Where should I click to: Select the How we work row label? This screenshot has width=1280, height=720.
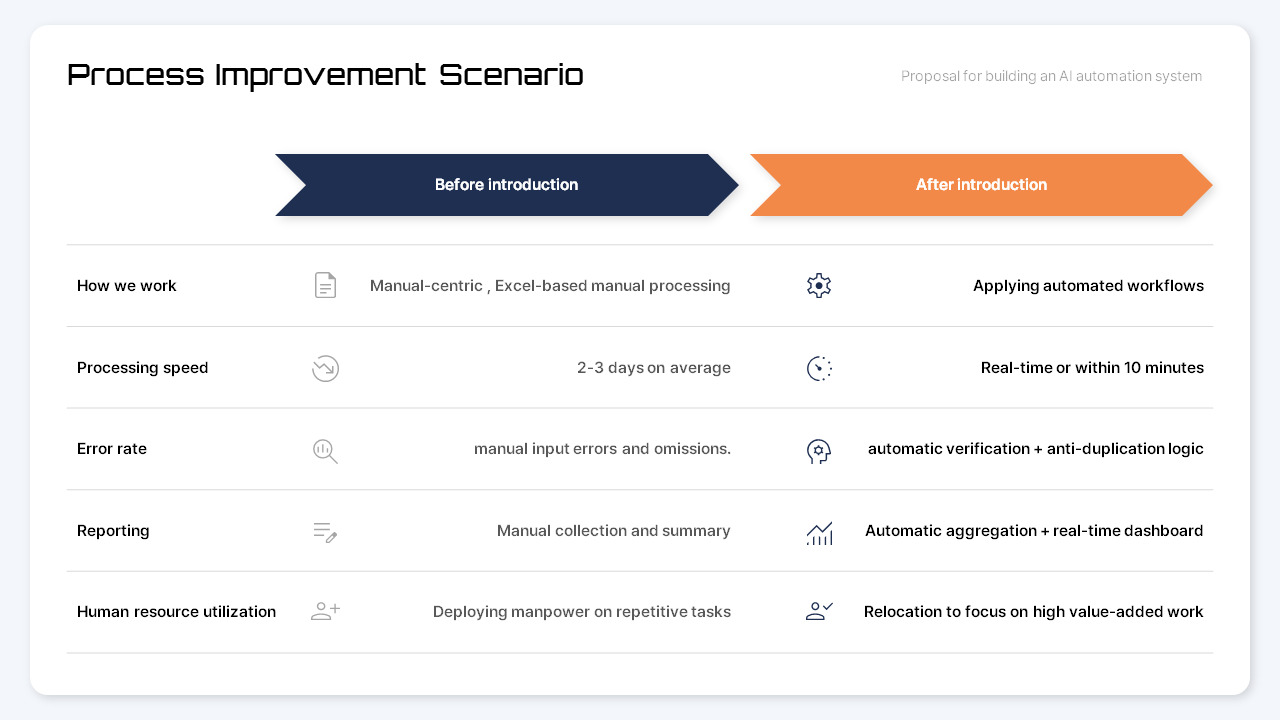[126, 286]
